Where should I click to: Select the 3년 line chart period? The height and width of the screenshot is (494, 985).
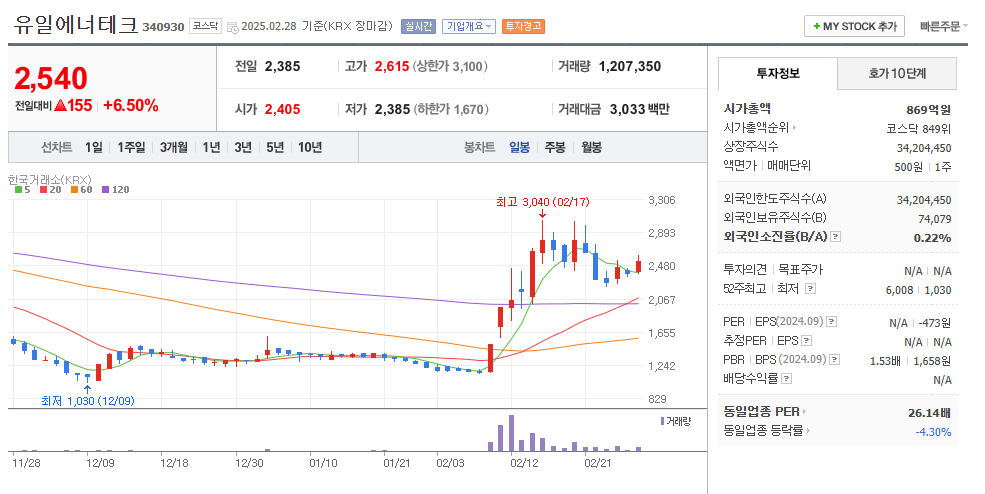point(243,147)
